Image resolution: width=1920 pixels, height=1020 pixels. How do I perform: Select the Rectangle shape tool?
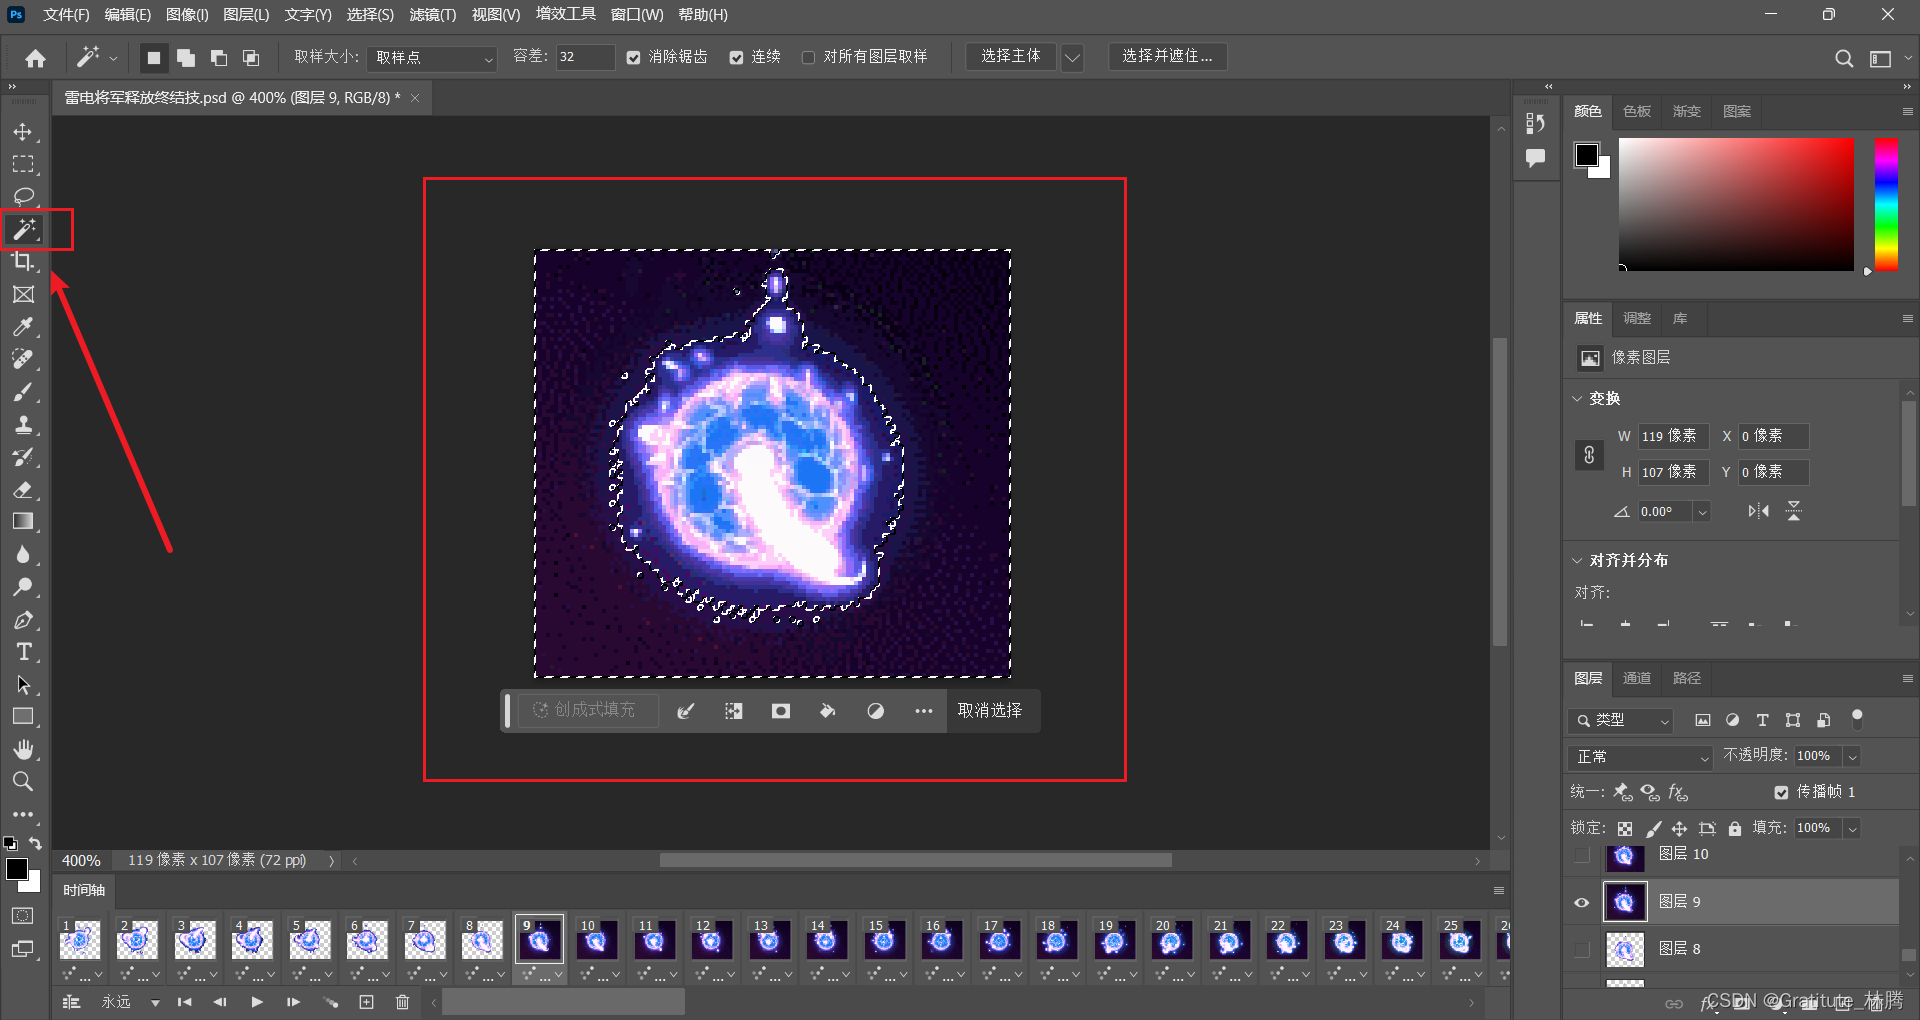[x=22, y=717]
